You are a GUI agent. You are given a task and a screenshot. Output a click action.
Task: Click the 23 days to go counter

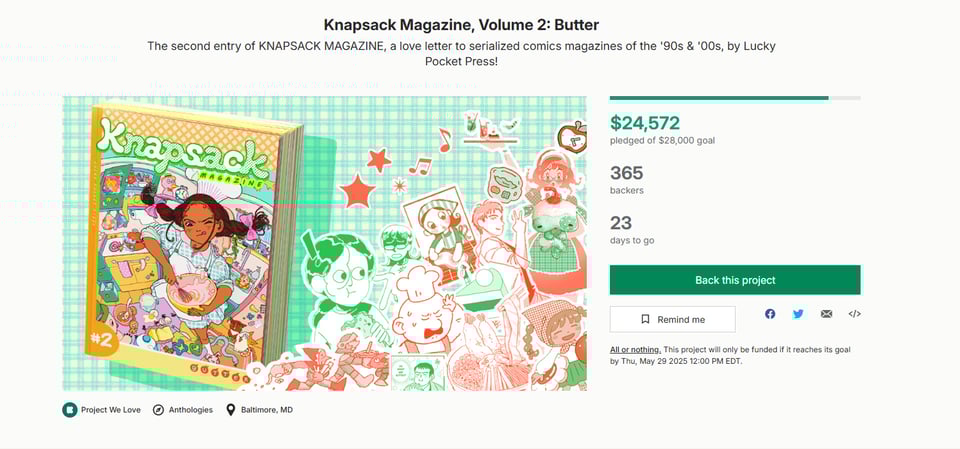[x=621, y=223]
